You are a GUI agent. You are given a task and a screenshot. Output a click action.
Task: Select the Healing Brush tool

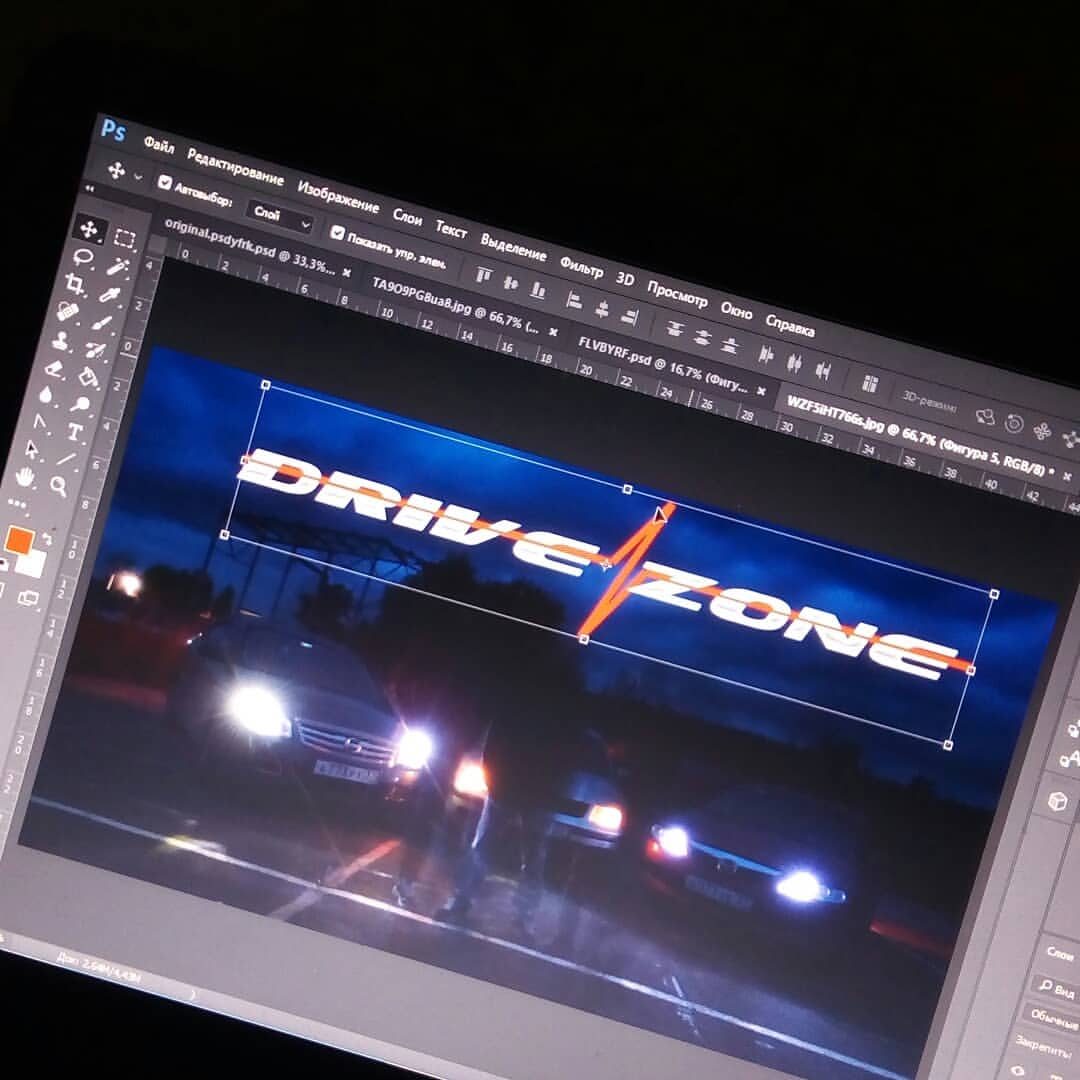click(x=68, y=311)
